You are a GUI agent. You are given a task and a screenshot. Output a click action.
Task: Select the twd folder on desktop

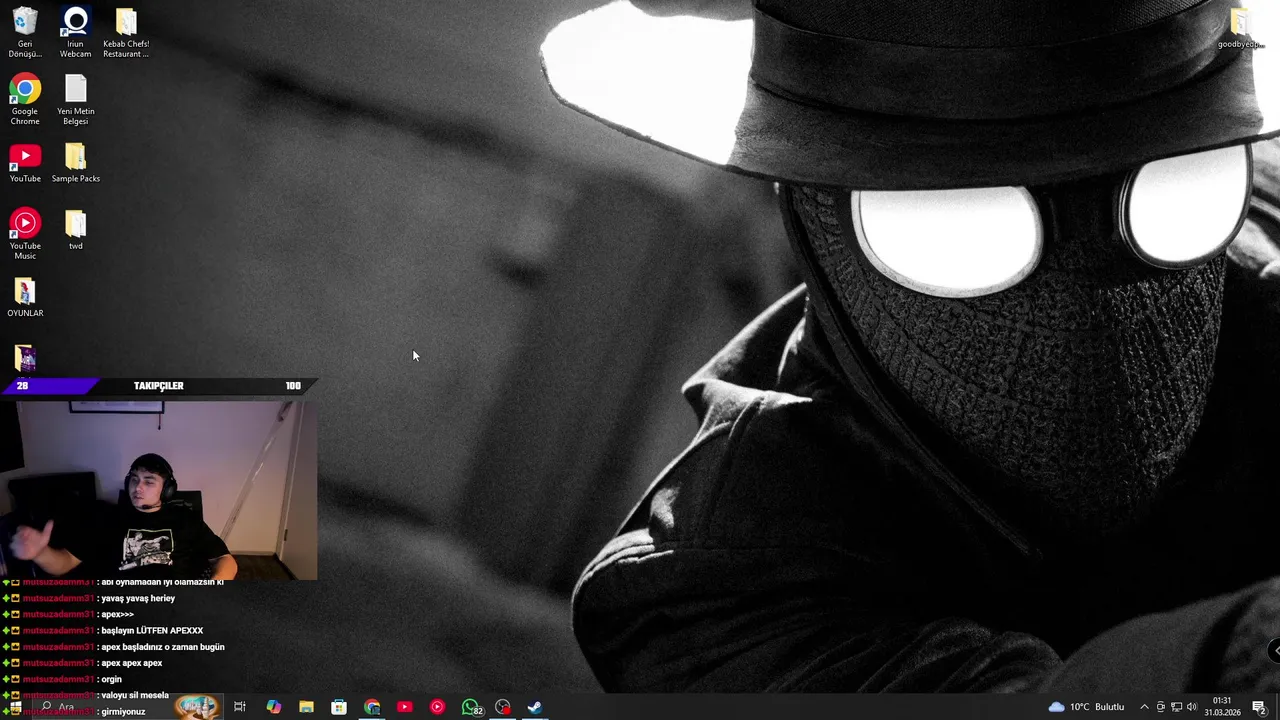(76, 229)
